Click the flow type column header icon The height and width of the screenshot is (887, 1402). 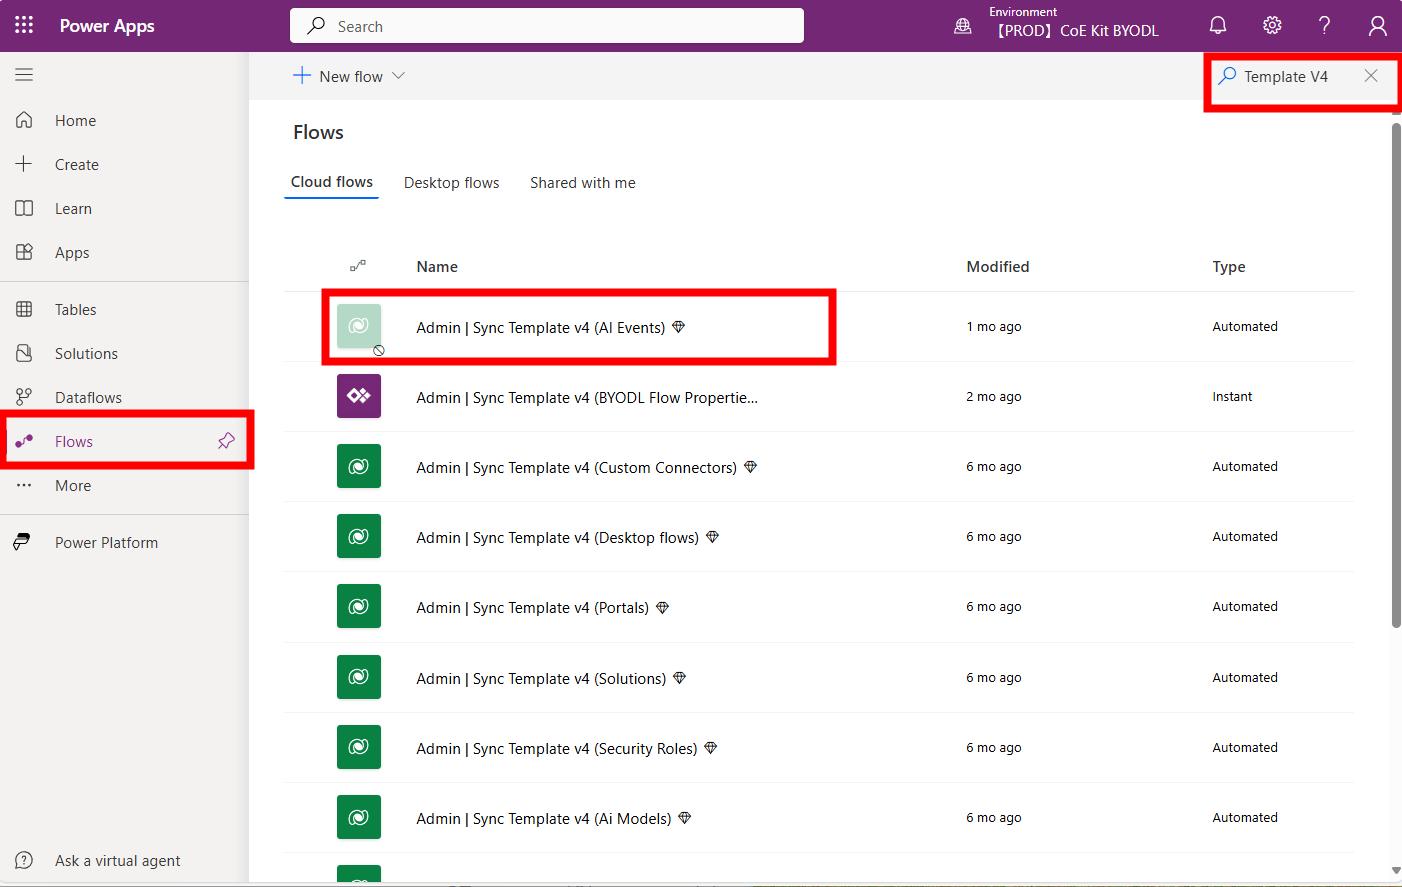pyautogui.click(x=358, y=266)
